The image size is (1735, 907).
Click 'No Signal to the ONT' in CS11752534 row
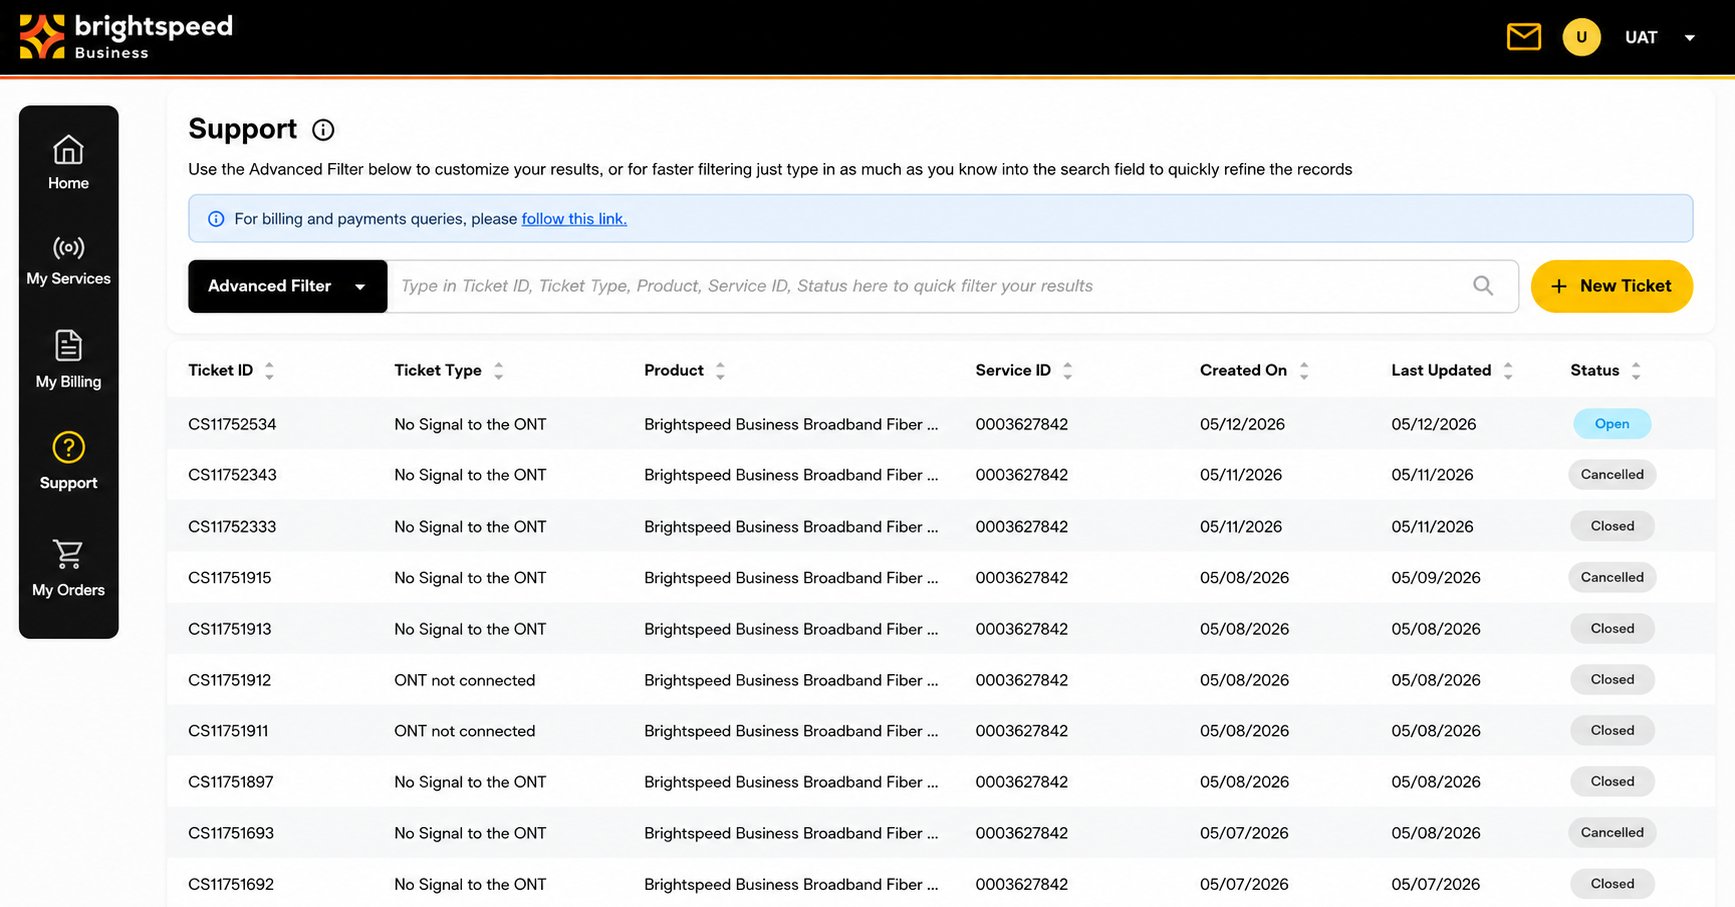pos(470,424)
